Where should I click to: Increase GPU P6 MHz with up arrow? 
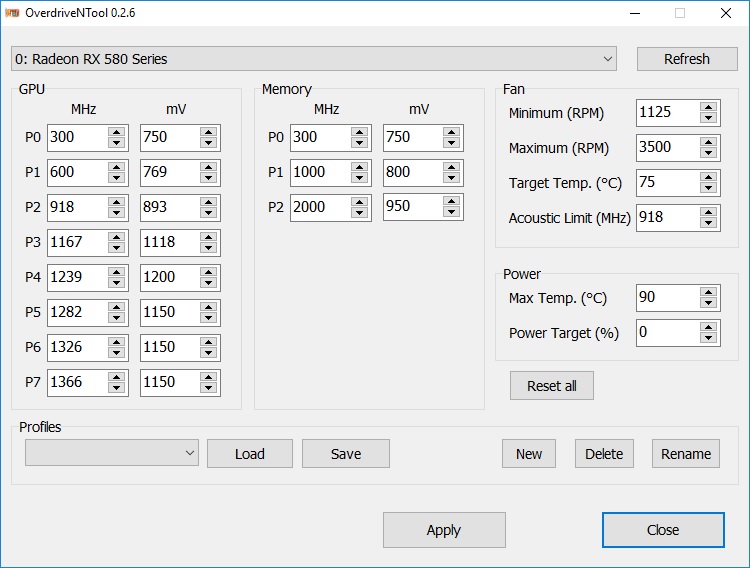click(116, 342)
